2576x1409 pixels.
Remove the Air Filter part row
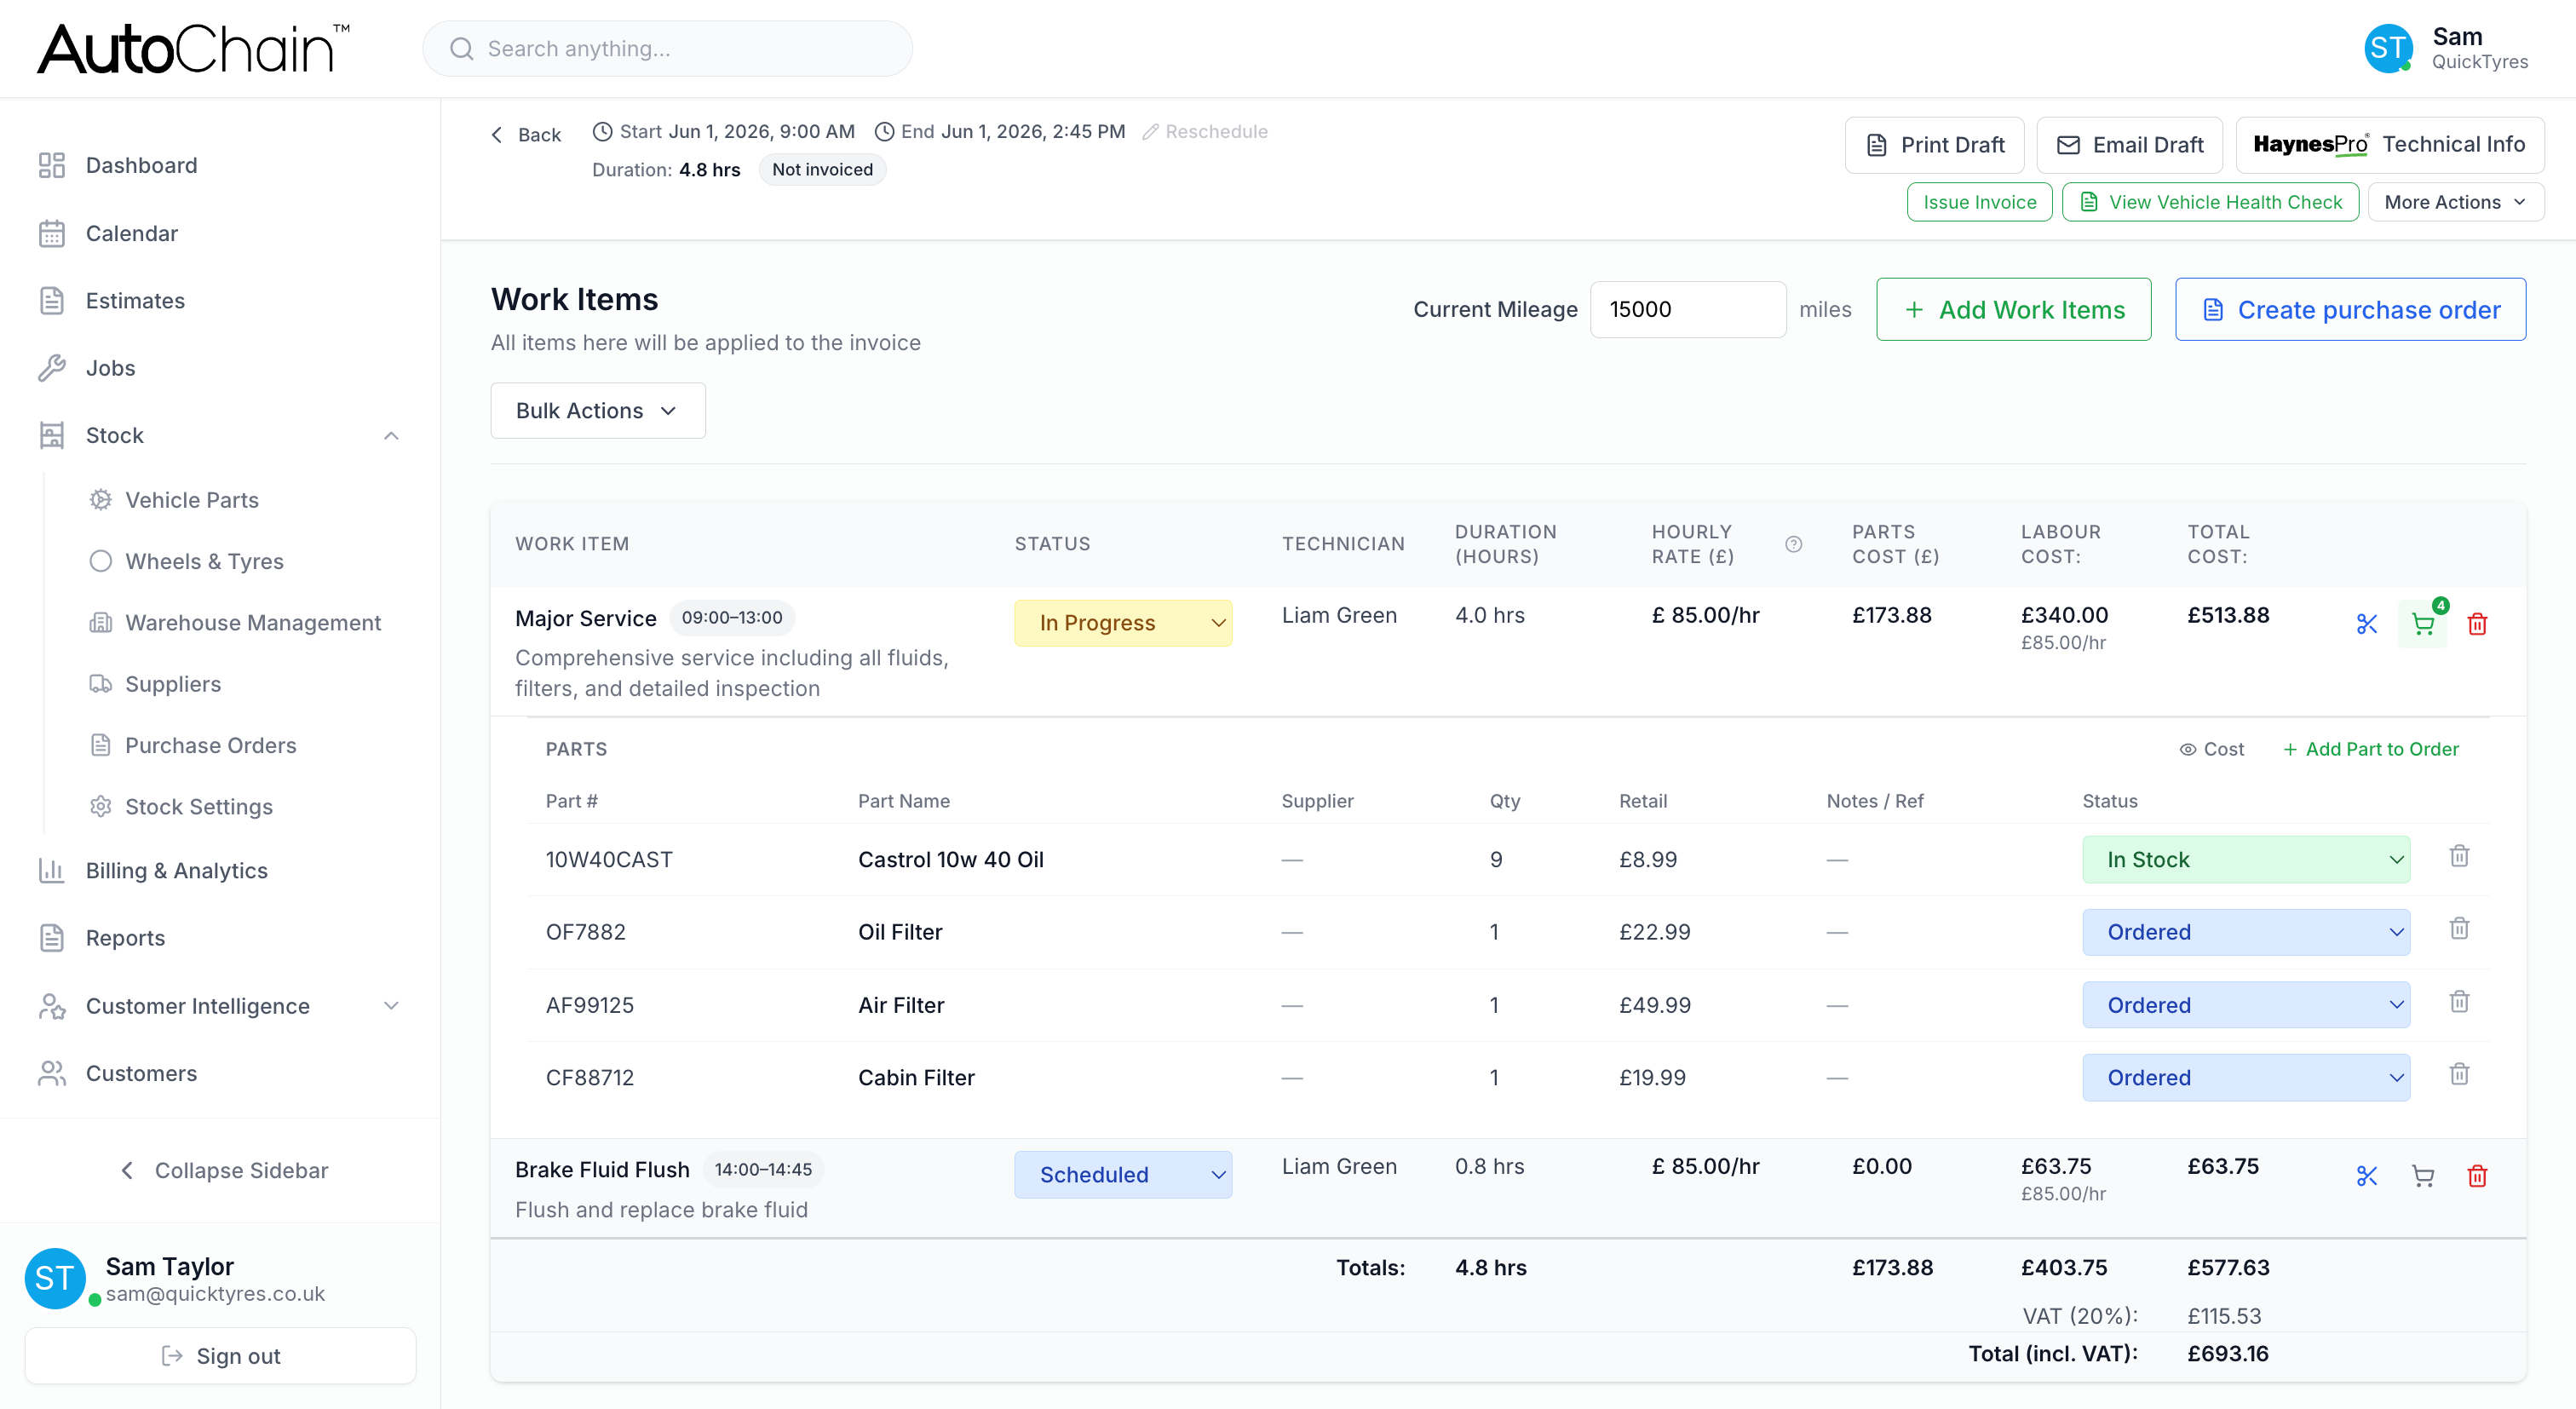click(x=2459, y=1002)
